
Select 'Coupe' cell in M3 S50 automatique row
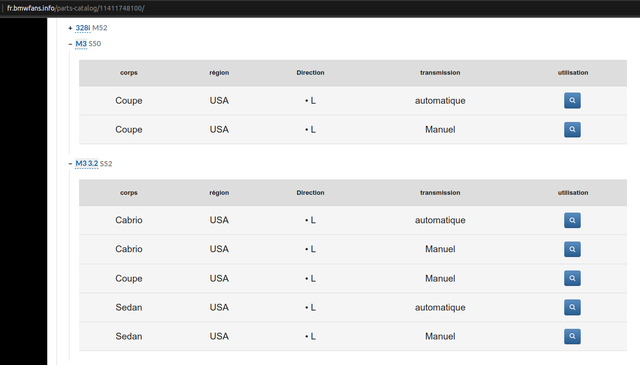pyautogui.click(x=129, y=100)
